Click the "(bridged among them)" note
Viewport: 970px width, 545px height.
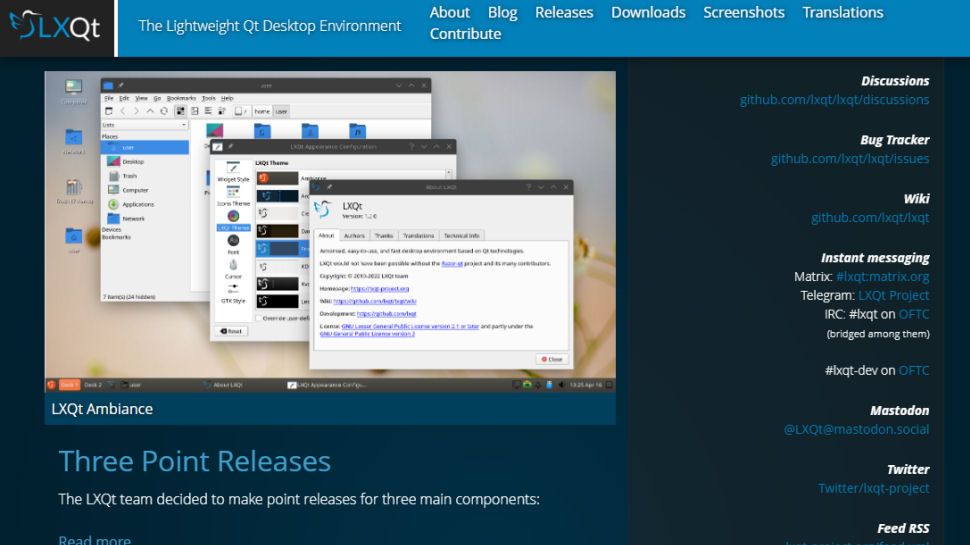(878, 334)
